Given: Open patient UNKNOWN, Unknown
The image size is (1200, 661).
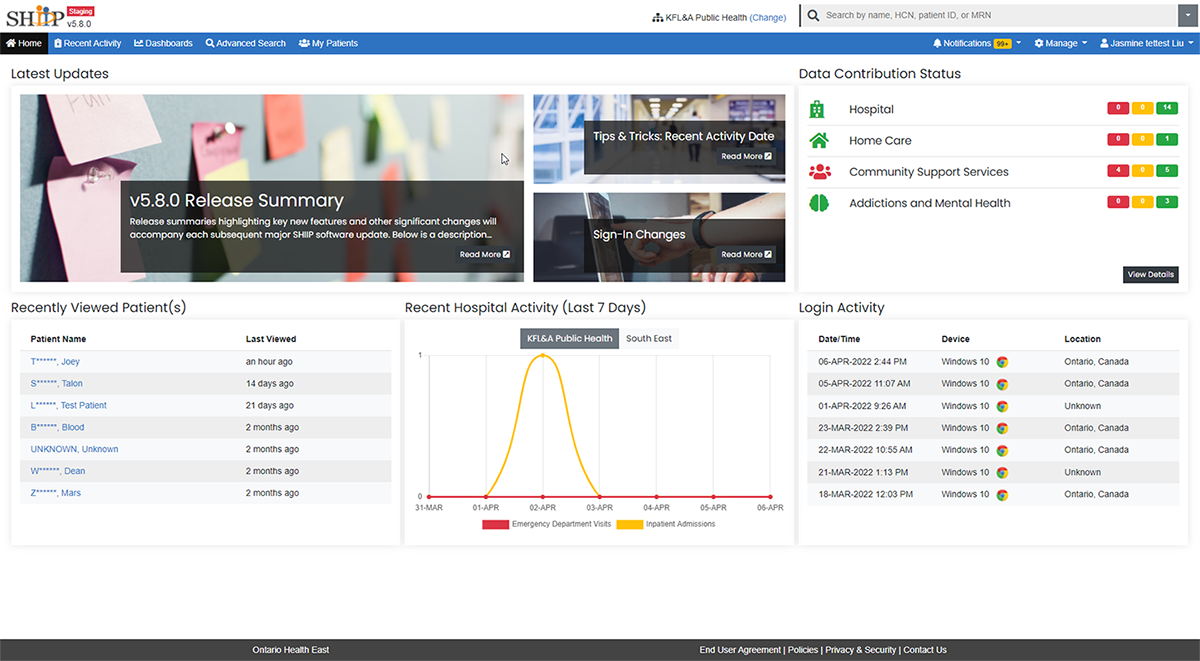Looking at the screenshot, I should [75, 450].
